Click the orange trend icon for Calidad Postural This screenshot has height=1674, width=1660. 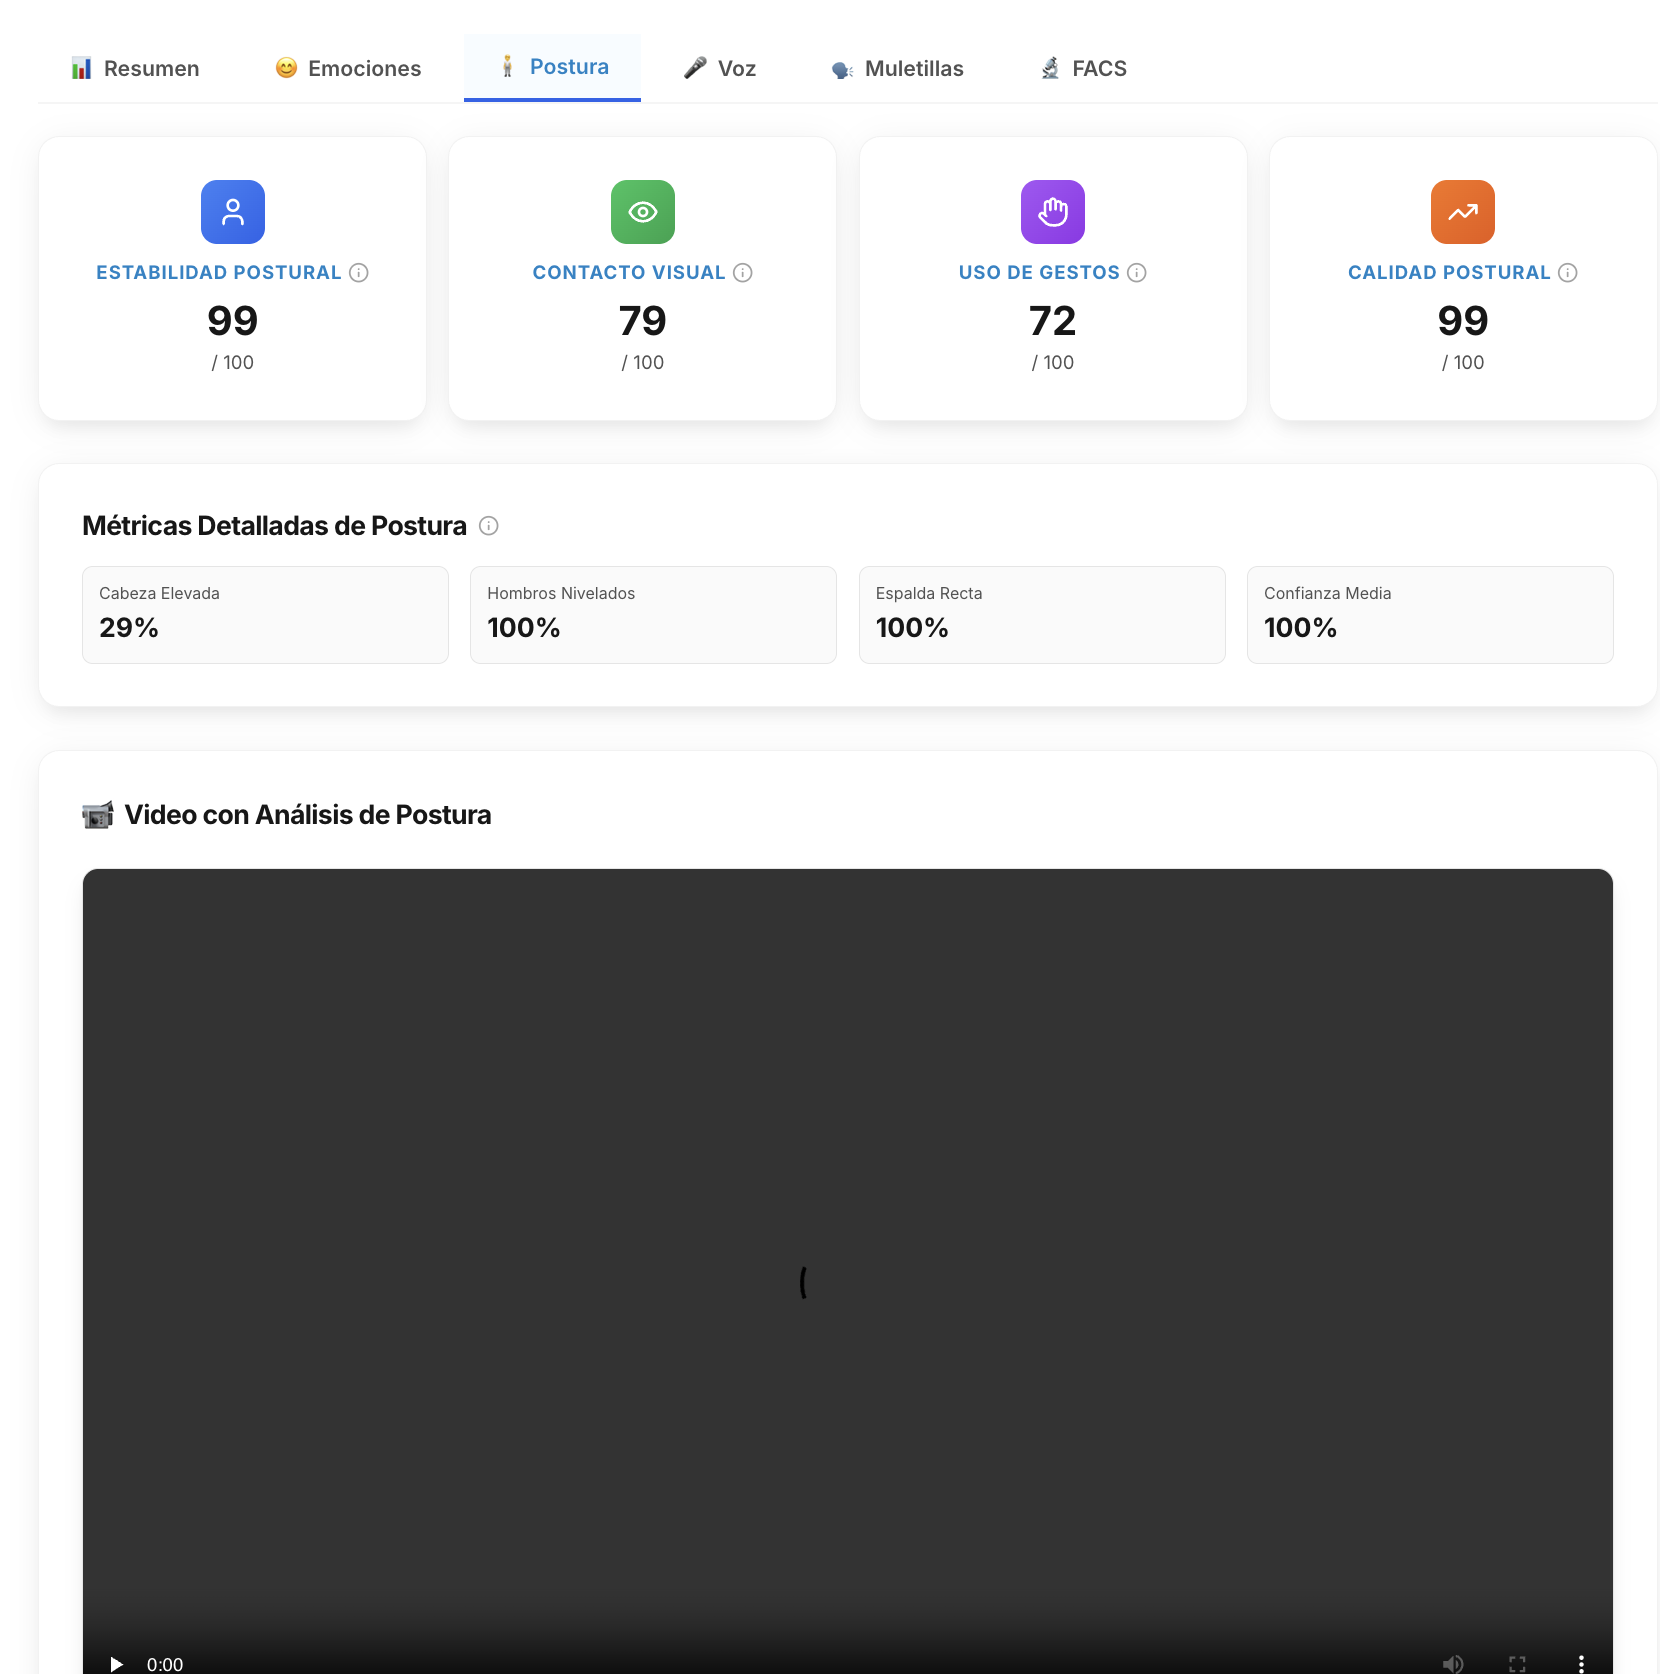pyautogui.click(x=1463, y=212)
